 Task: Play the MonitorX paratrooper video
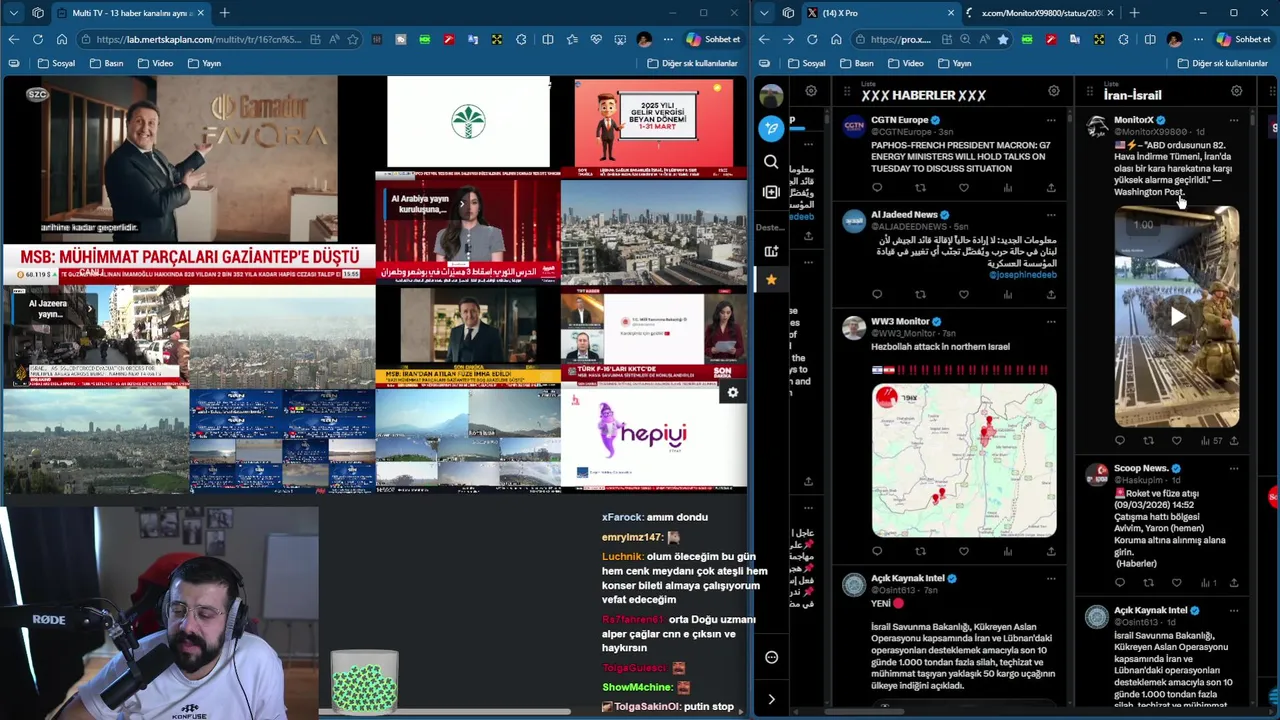click(1178, 316)
